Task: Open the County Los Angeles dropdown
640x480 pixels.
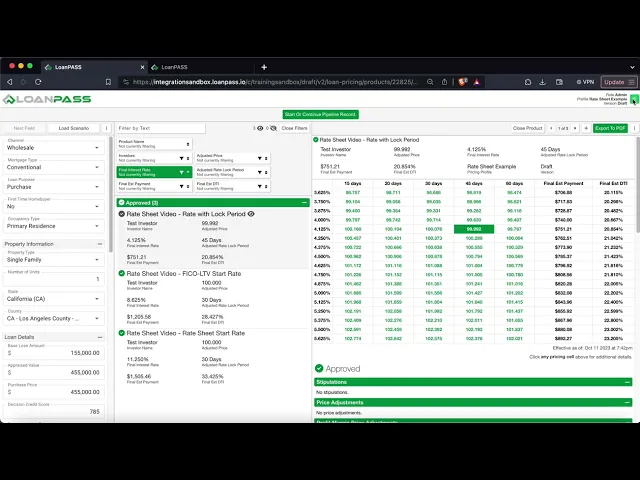Action: (x=53, y=318)
